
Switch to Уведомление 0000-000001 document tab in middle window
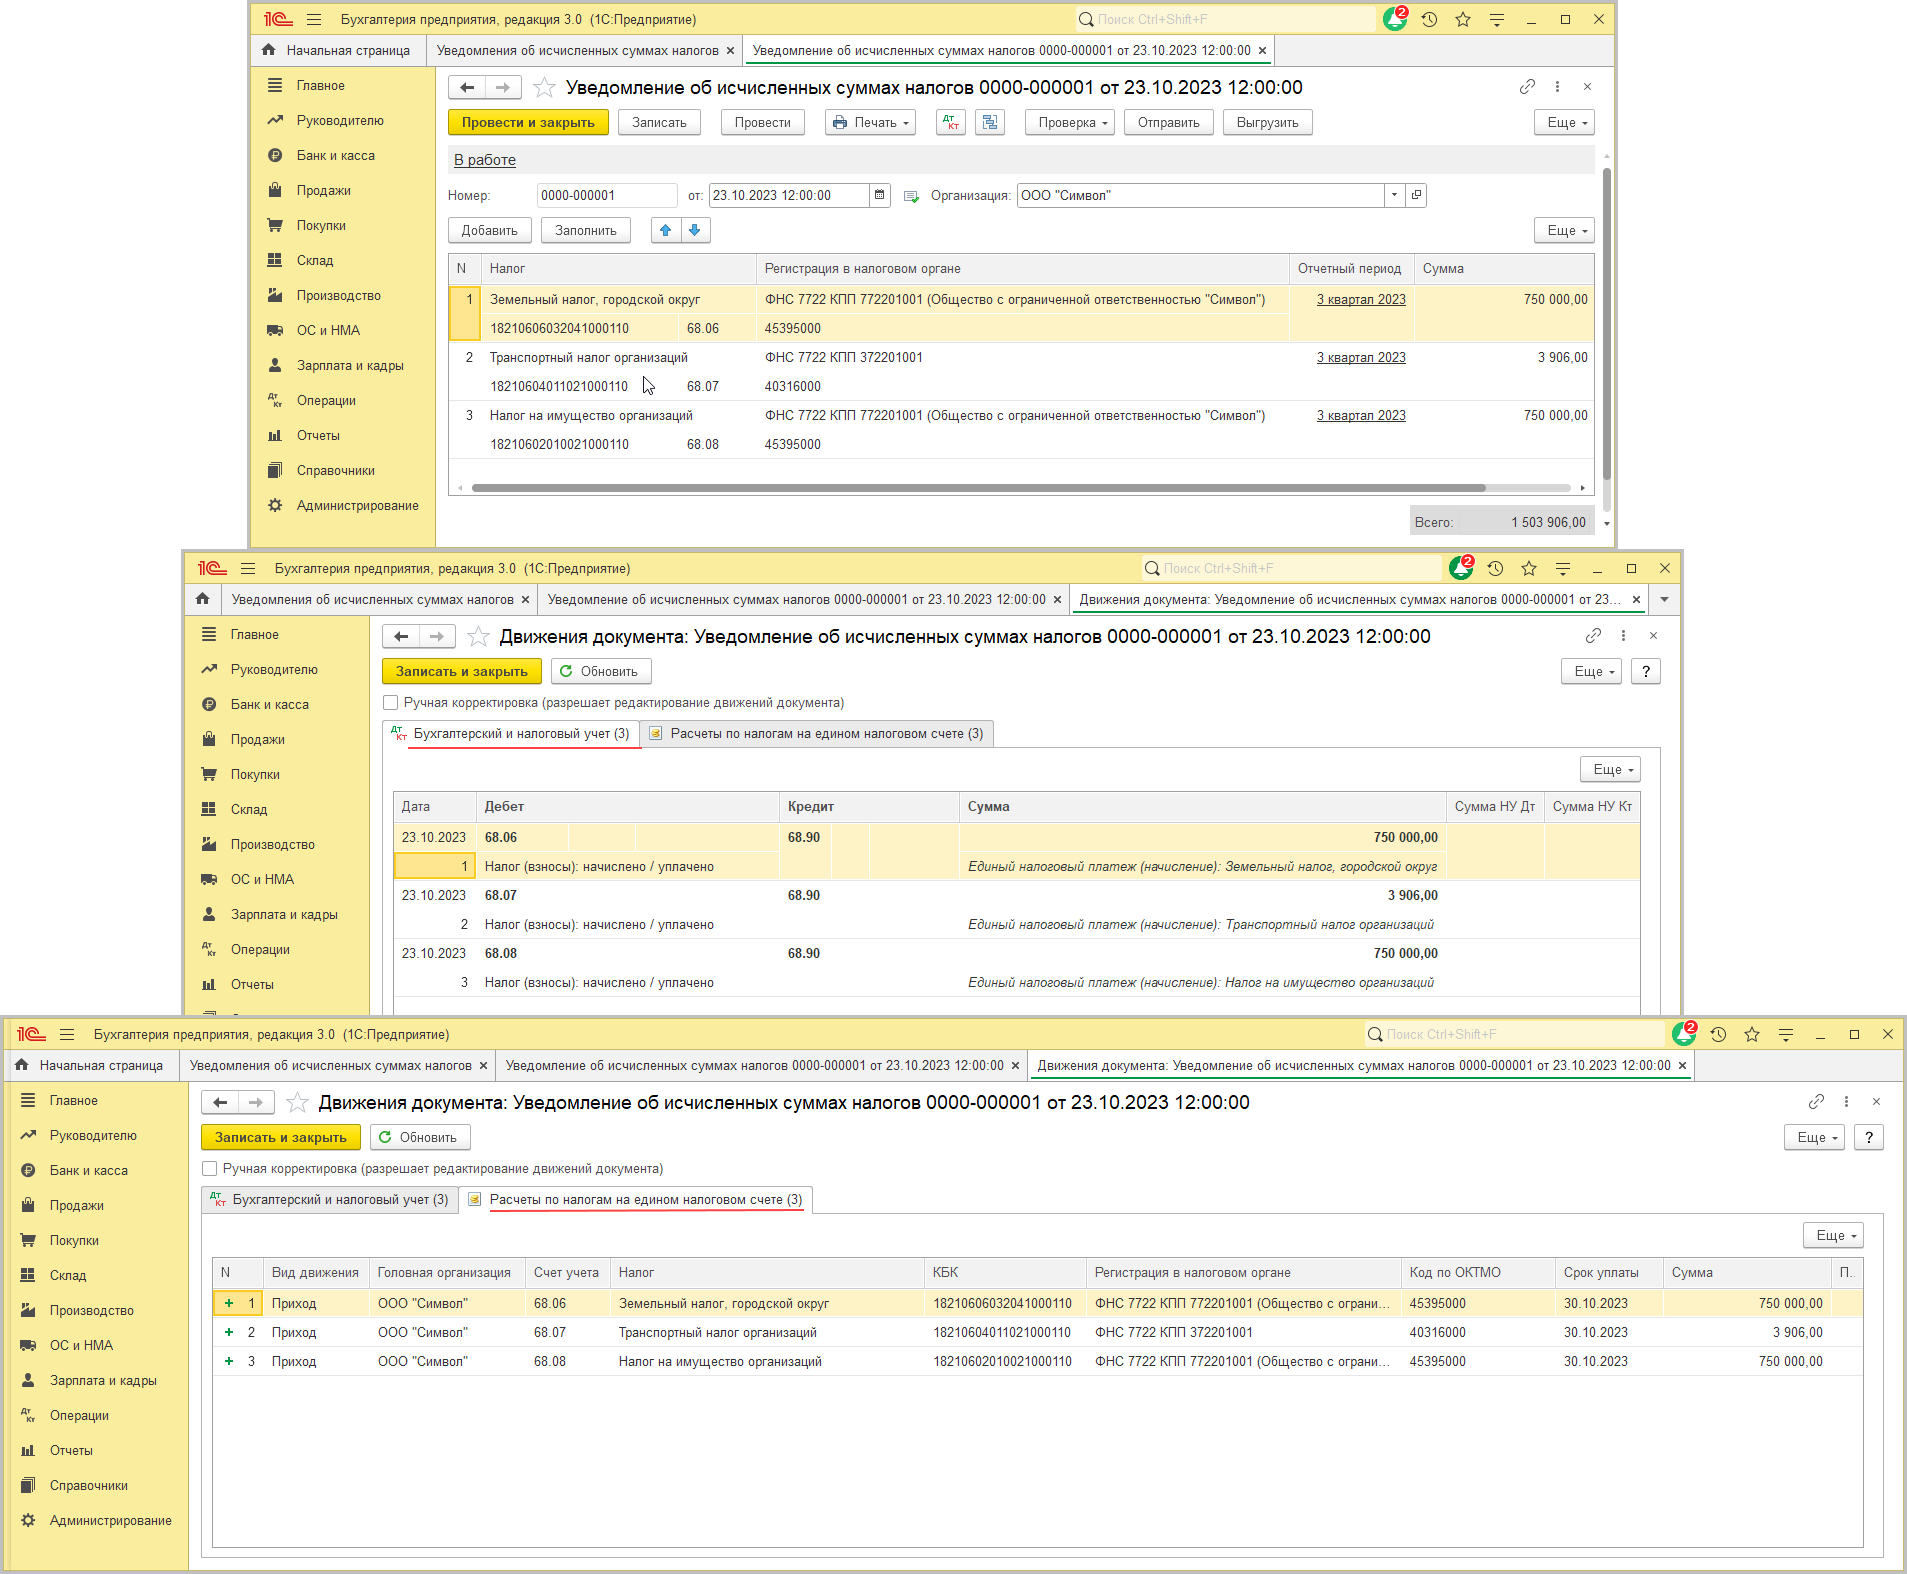point(797,600)
